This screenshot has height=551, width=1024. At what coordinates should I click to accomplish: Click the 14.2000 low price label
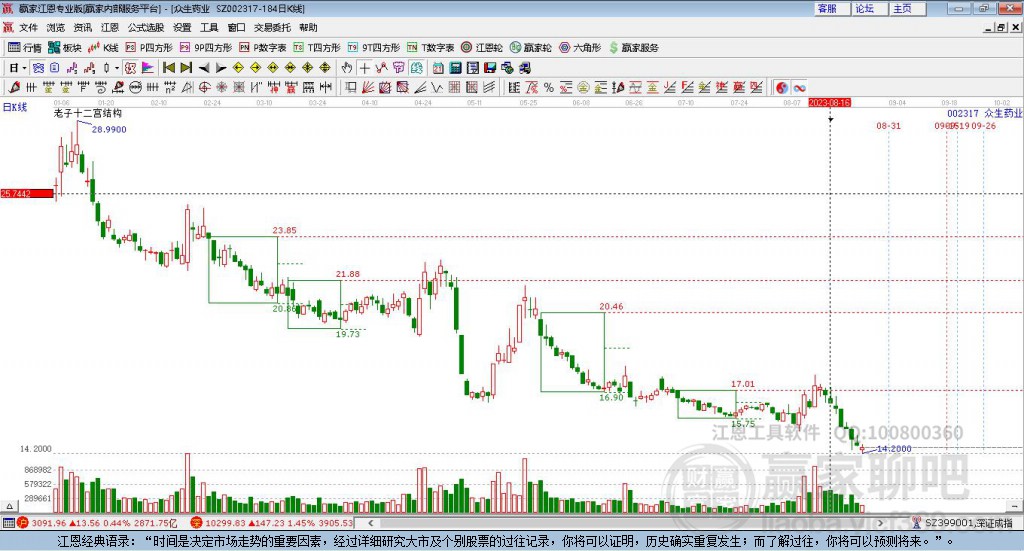tap(894, 449)
